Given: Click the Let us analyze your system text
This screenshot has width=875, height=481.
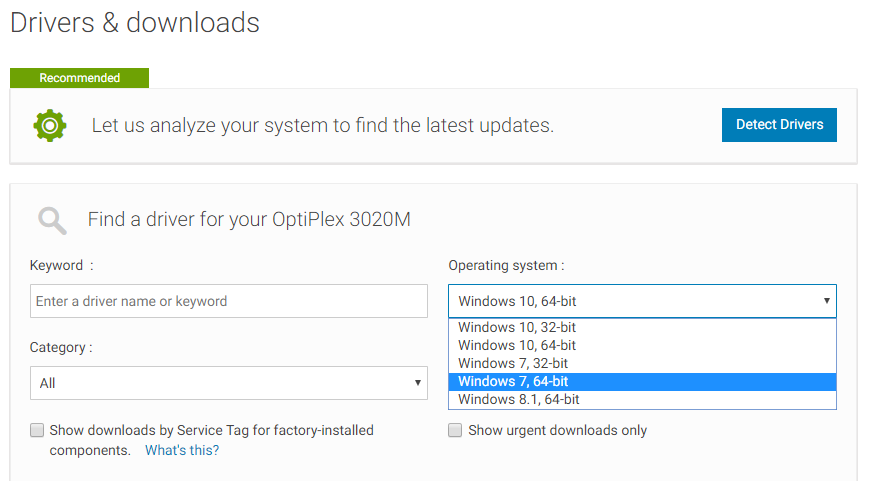Looking at the screenshot, I should (x=323, y=126).
